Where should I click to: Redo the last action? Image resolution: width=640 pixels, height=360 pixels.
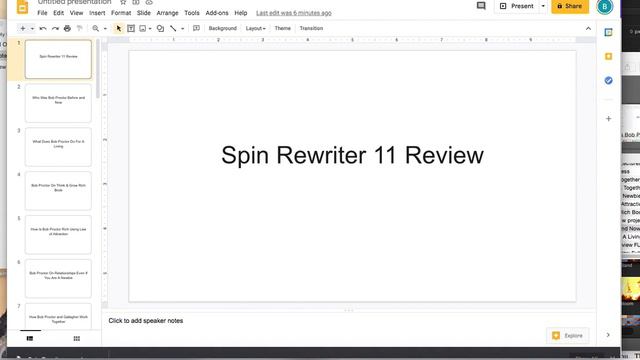[55, 29]
